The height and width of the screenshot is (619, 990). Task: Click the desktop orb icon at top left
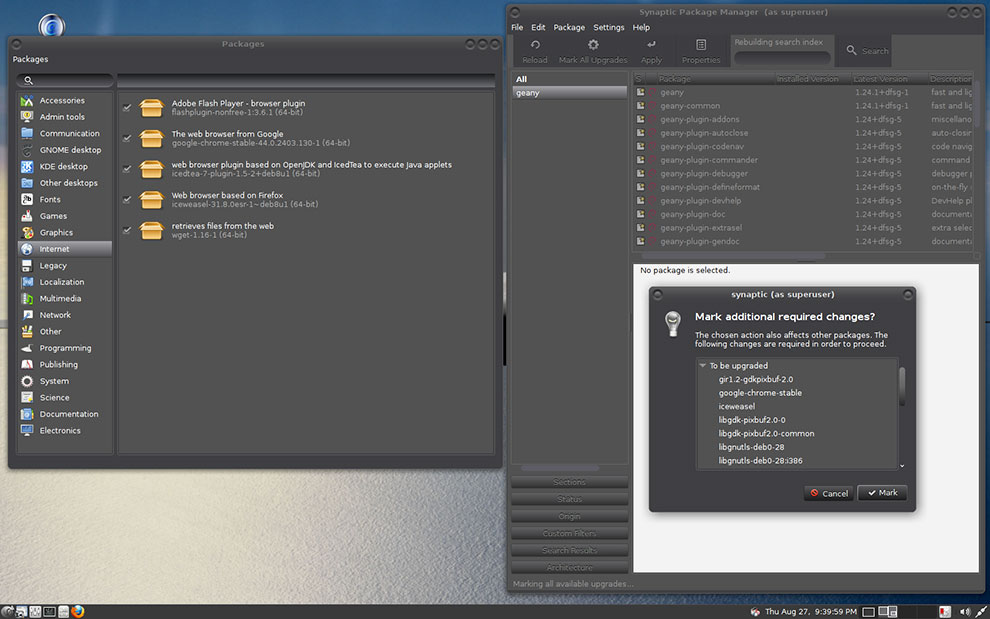click(x=52, y=26)
